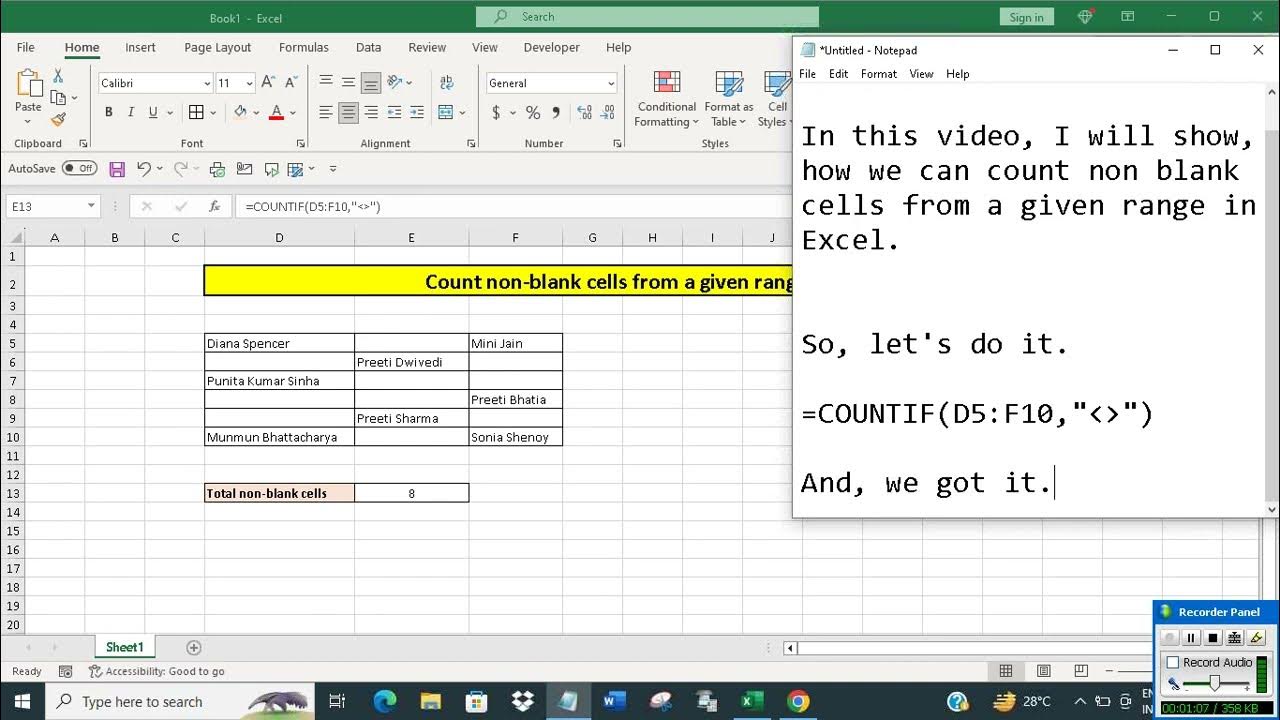Image resolution: width=1280 pixels, height=720 pixels.
Task: Pause recording in Recorder Panel
Action: (1191, 638)
